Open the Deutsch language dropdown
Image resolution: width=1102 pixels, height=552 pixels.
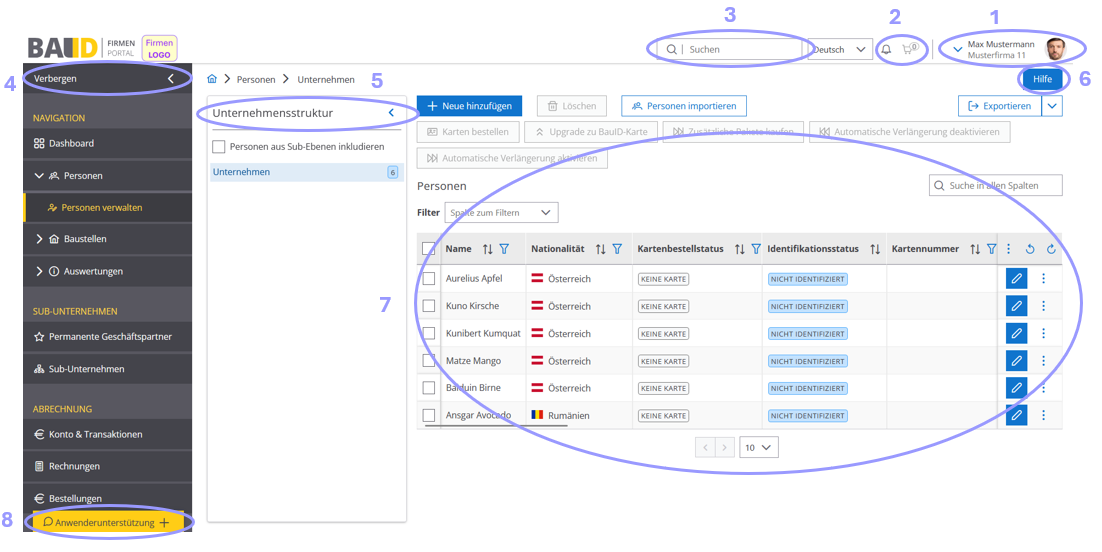(840, 49)
